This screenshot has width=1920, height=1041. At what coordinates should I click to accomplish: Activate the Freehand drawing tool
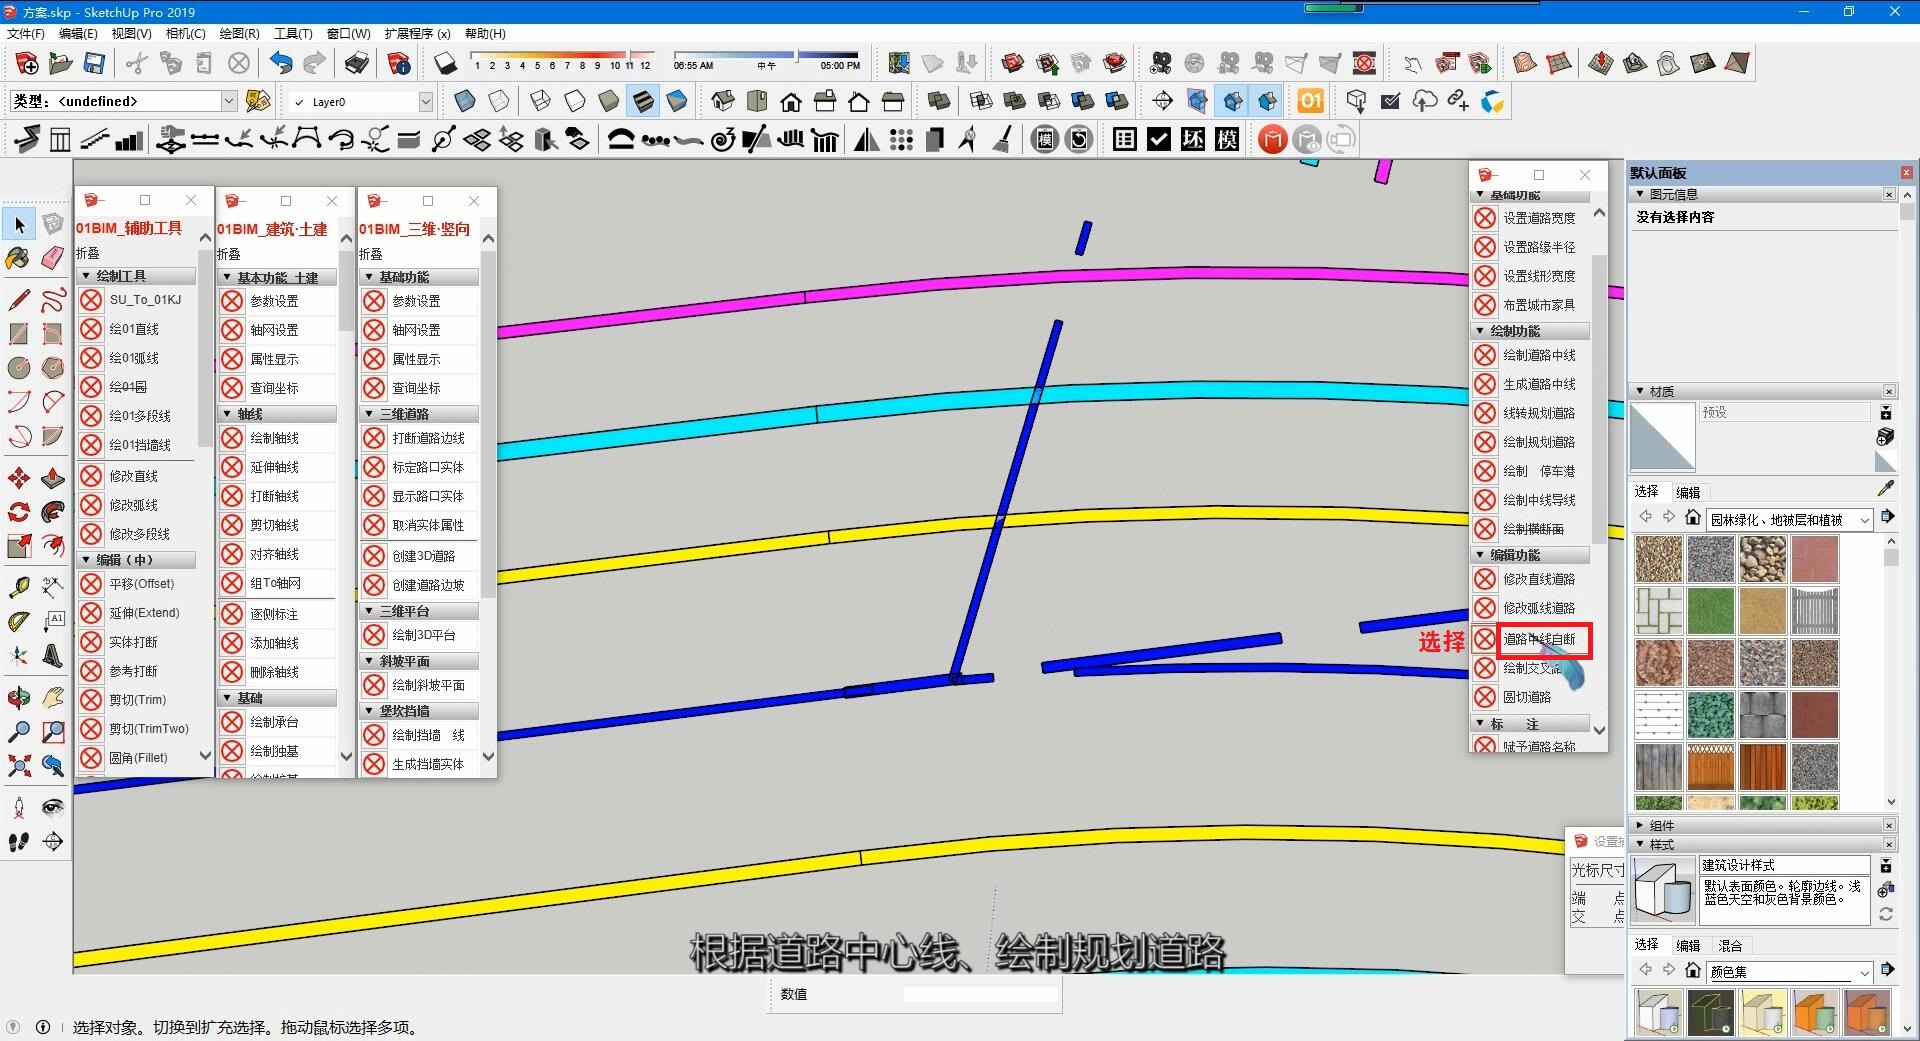[53, 299]
